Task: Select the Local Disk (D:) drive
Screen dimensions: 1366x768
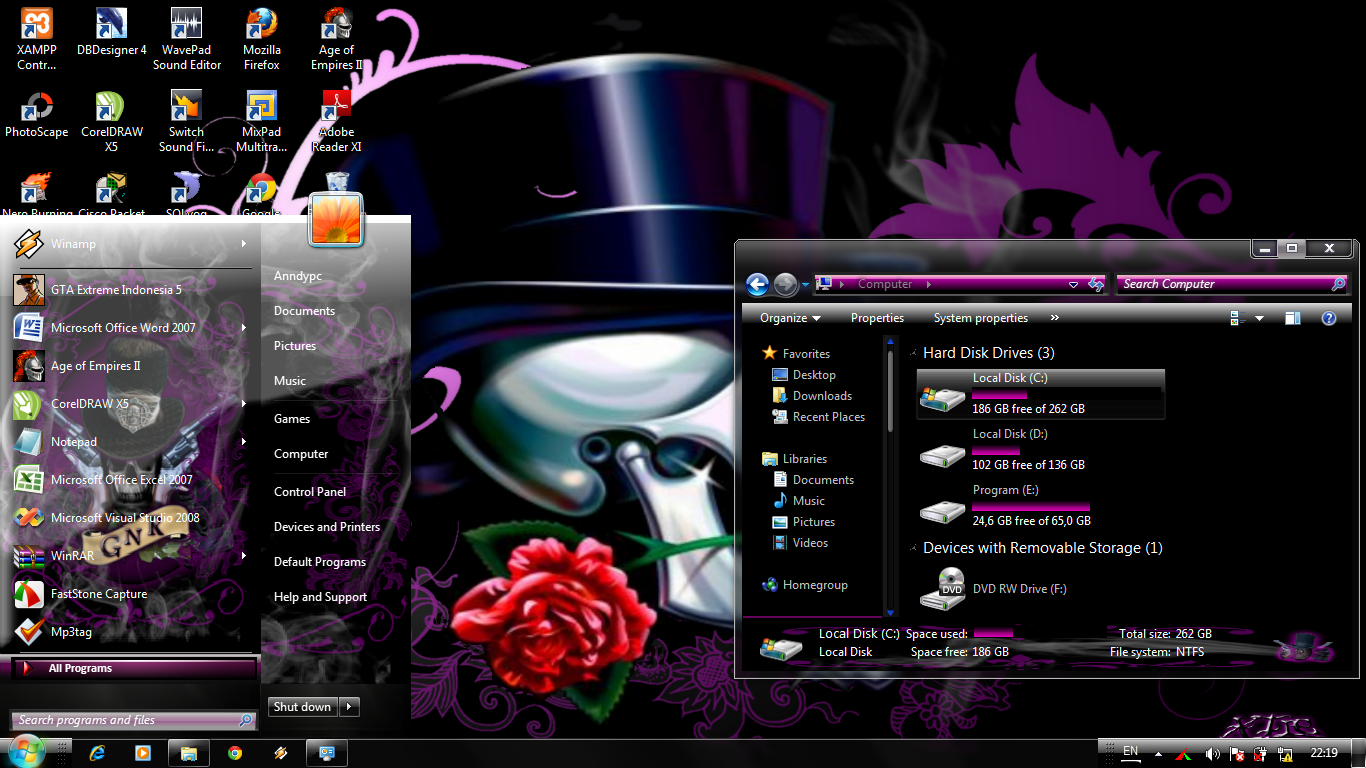Action: click(x=1041, y=449)
